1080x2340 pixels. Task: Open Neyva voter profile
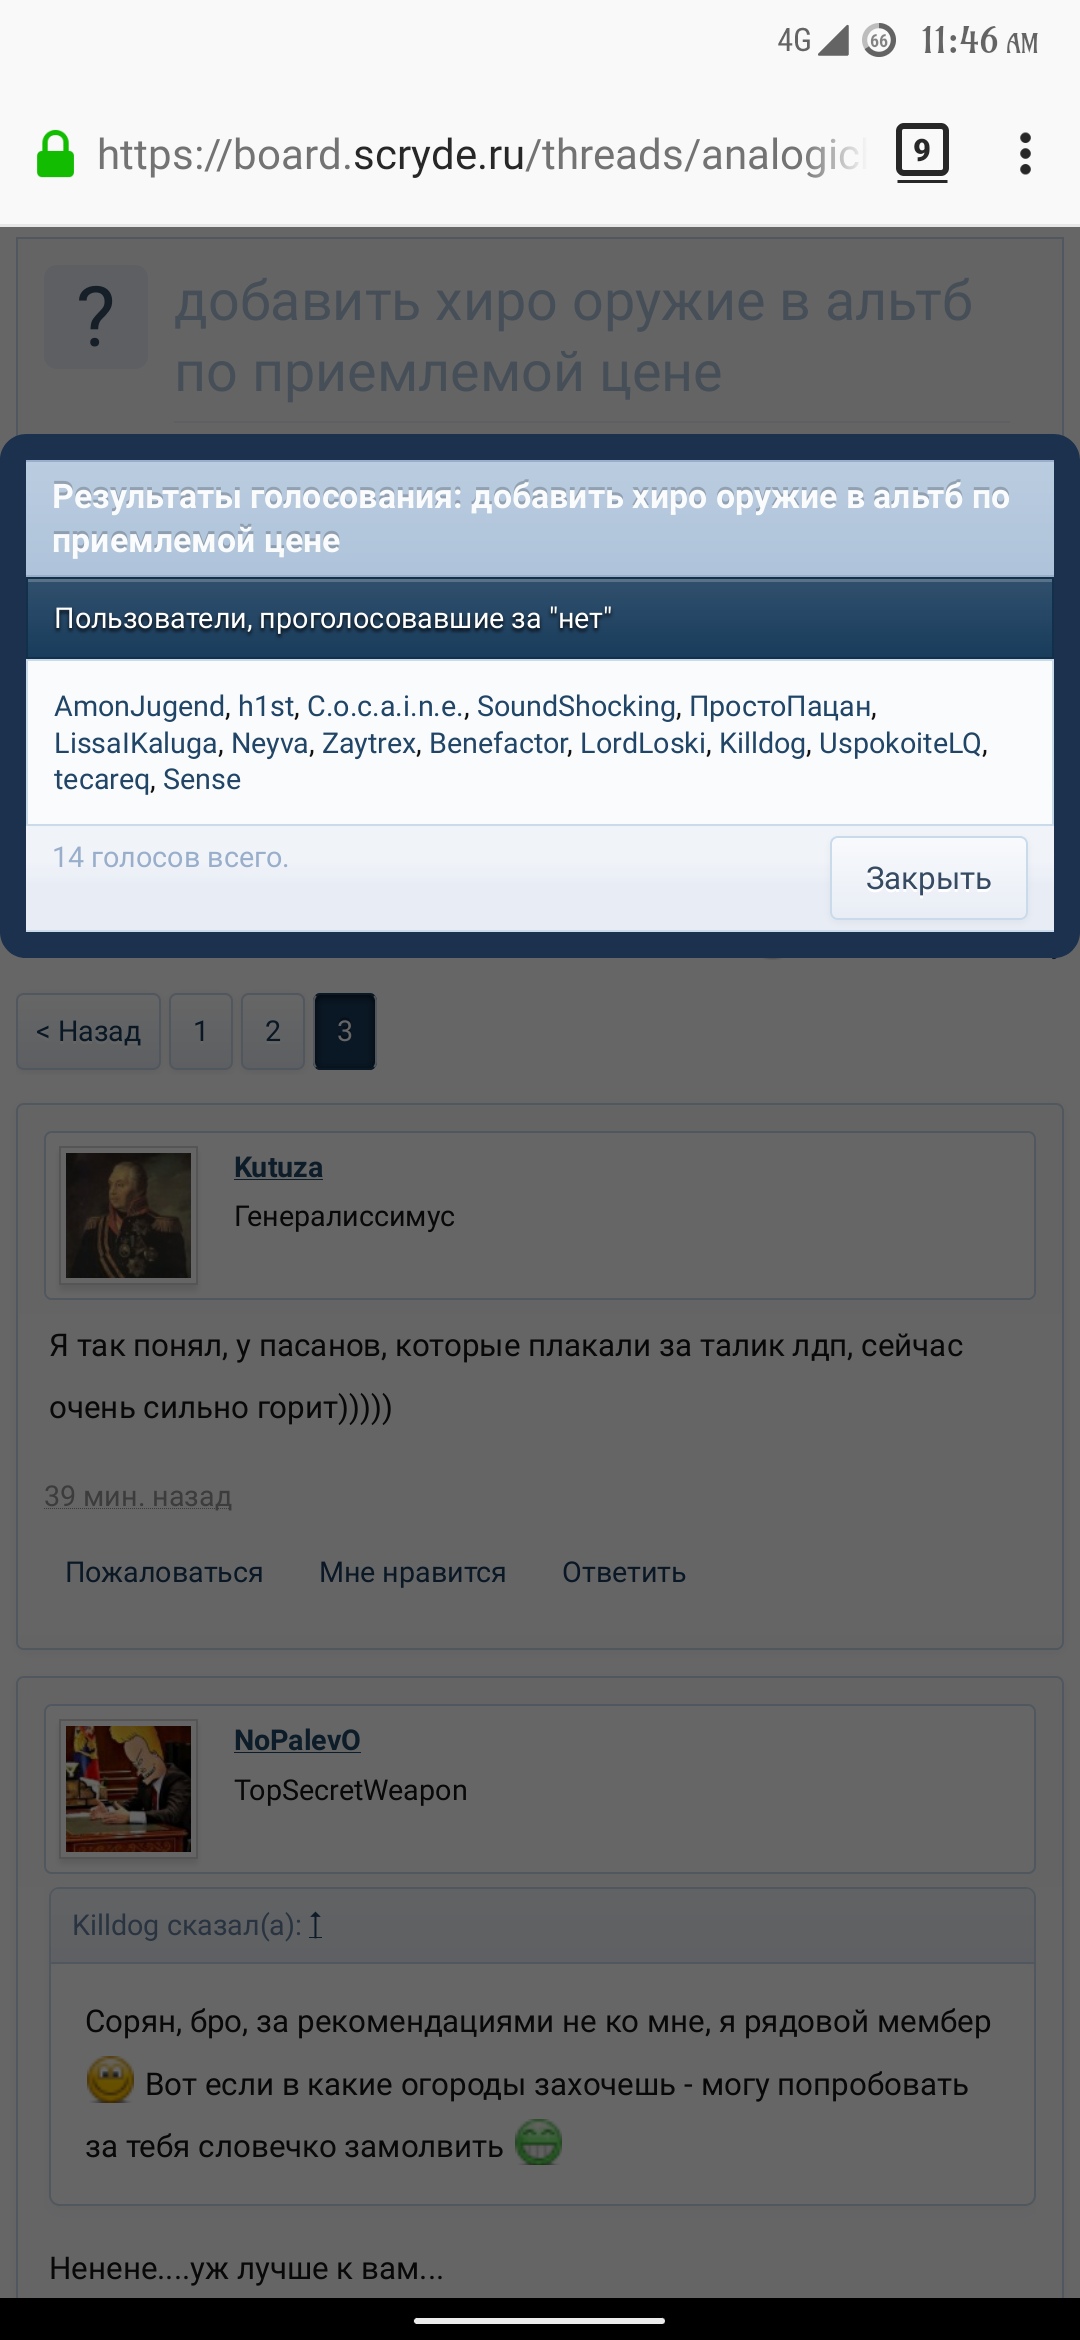click(269, 743)
